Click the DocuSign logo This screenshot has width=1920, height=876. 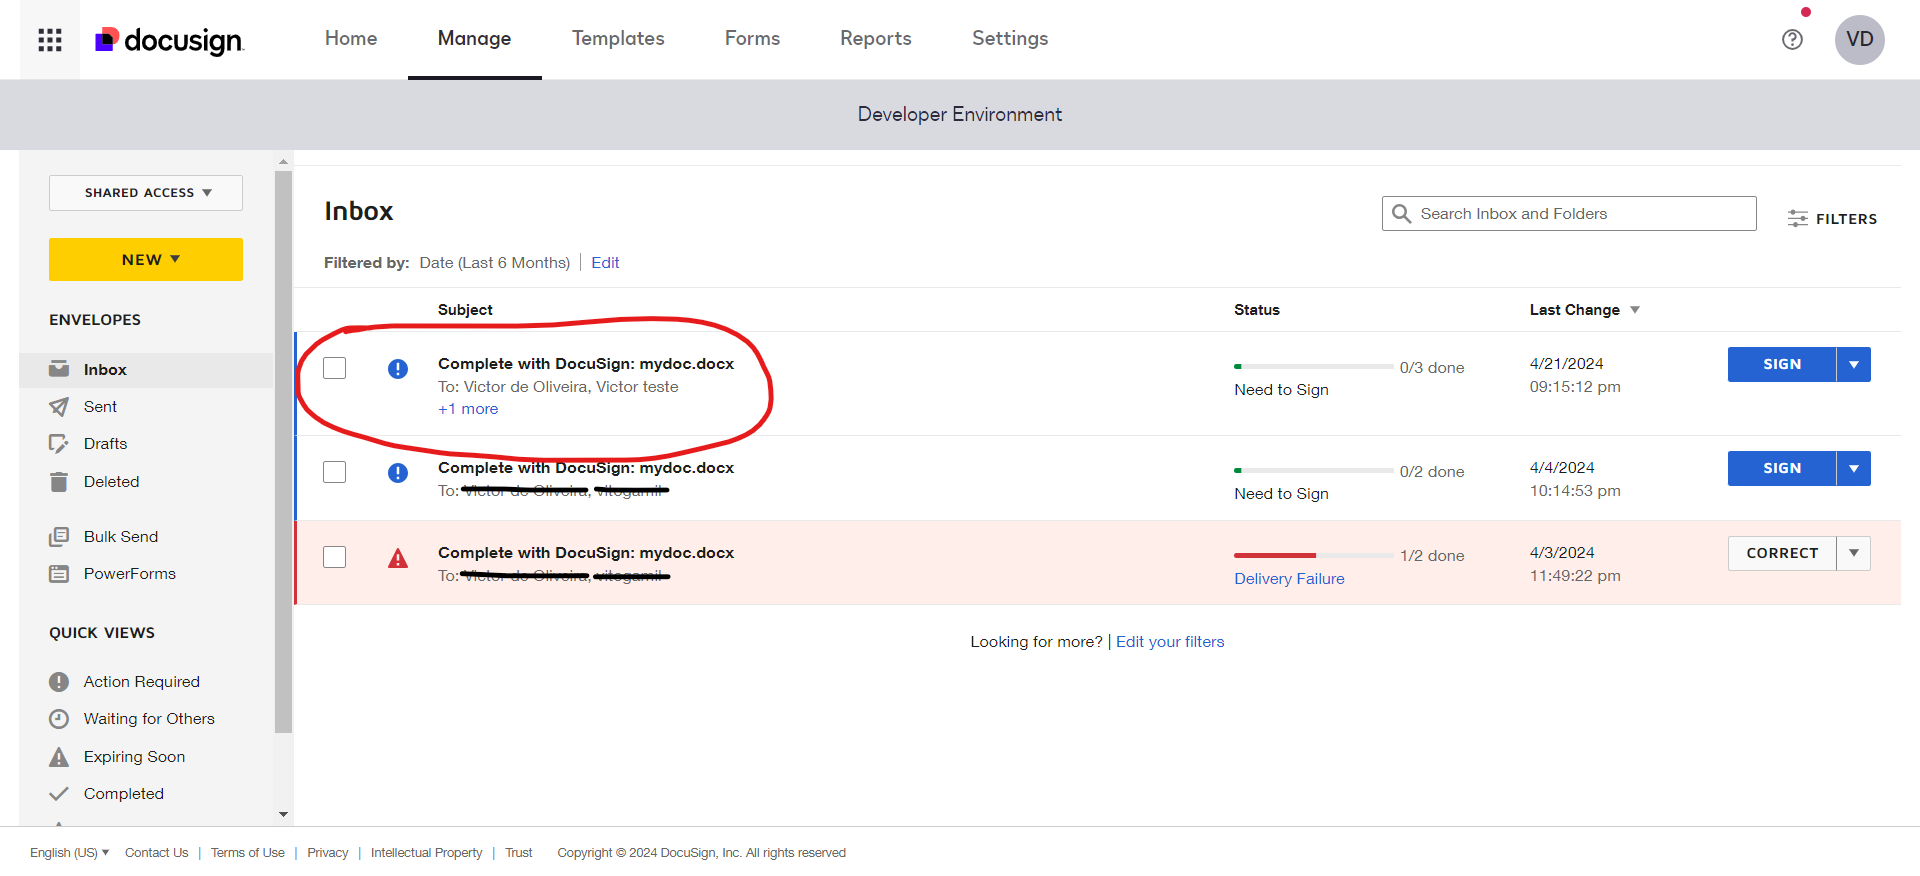[169, 40]
